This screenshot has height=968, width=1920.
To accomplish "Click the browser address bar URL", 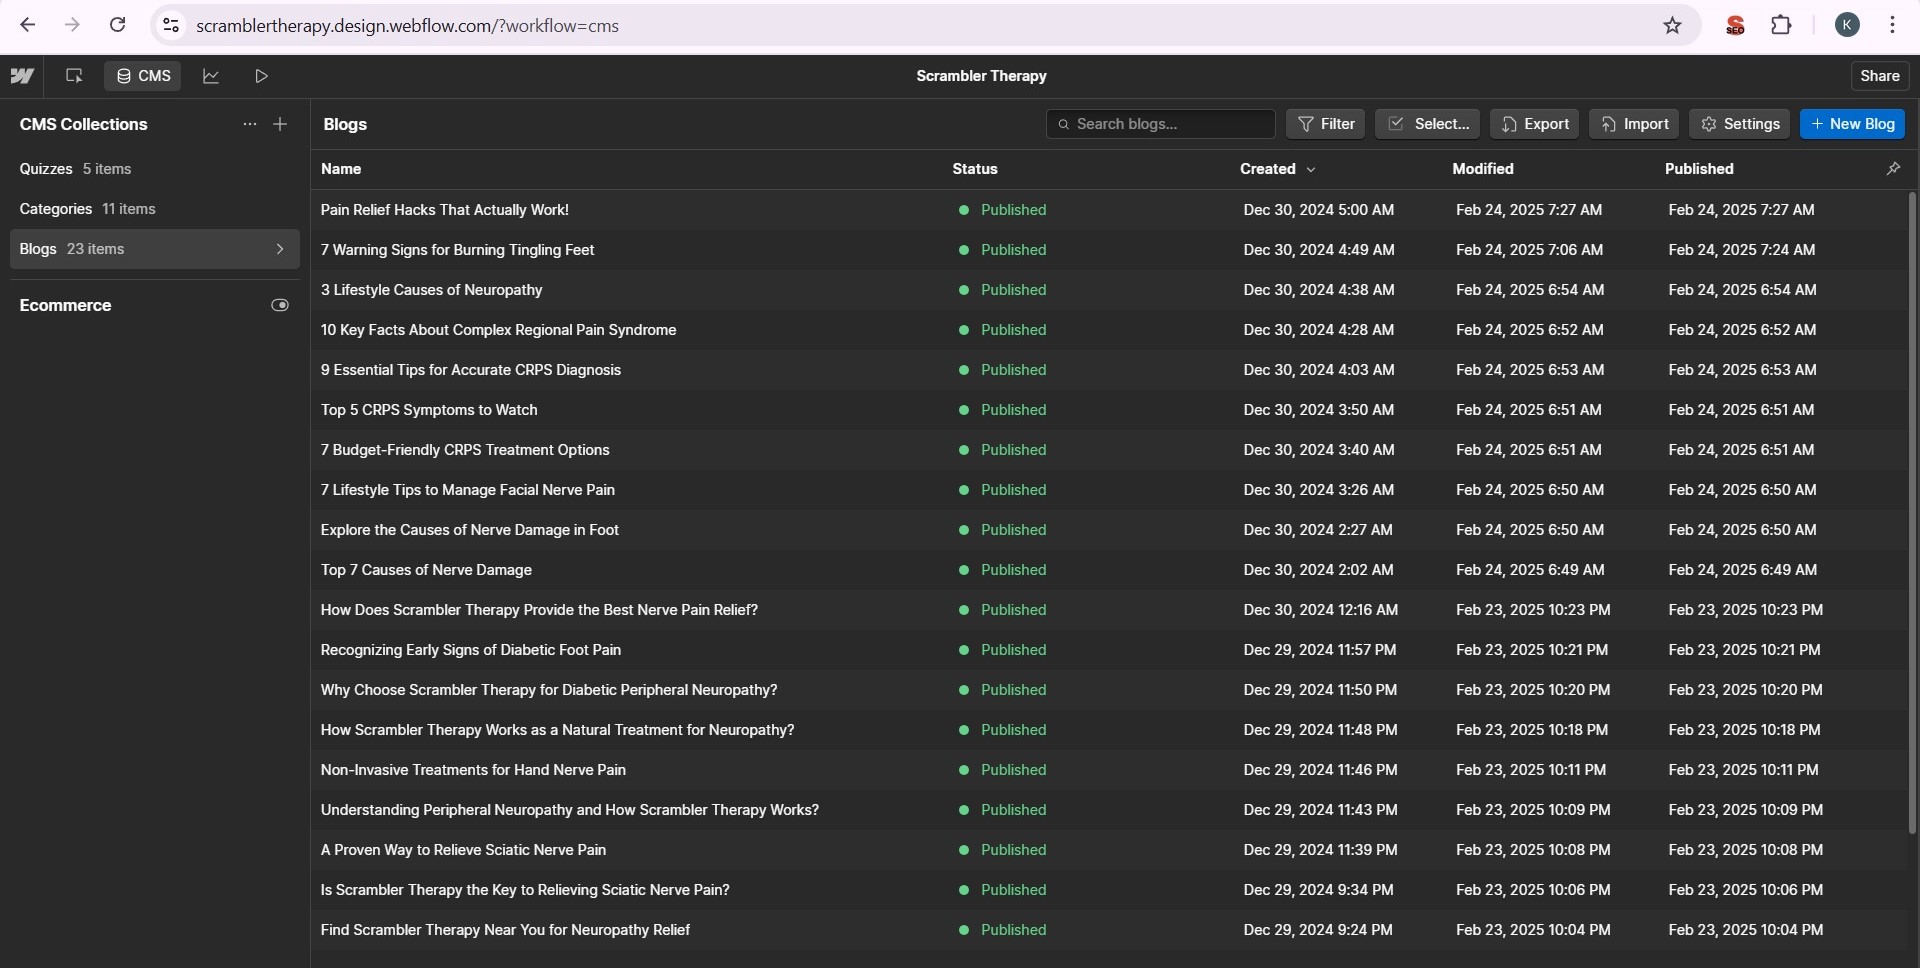I will (407, 25).
